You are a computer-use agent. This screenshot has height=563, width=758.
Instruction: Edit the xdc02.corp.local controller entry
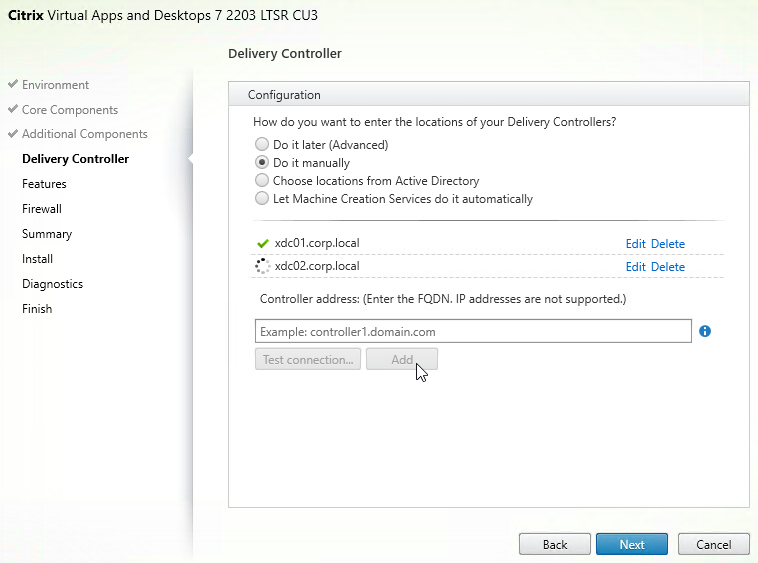click(x=636, y=267)
